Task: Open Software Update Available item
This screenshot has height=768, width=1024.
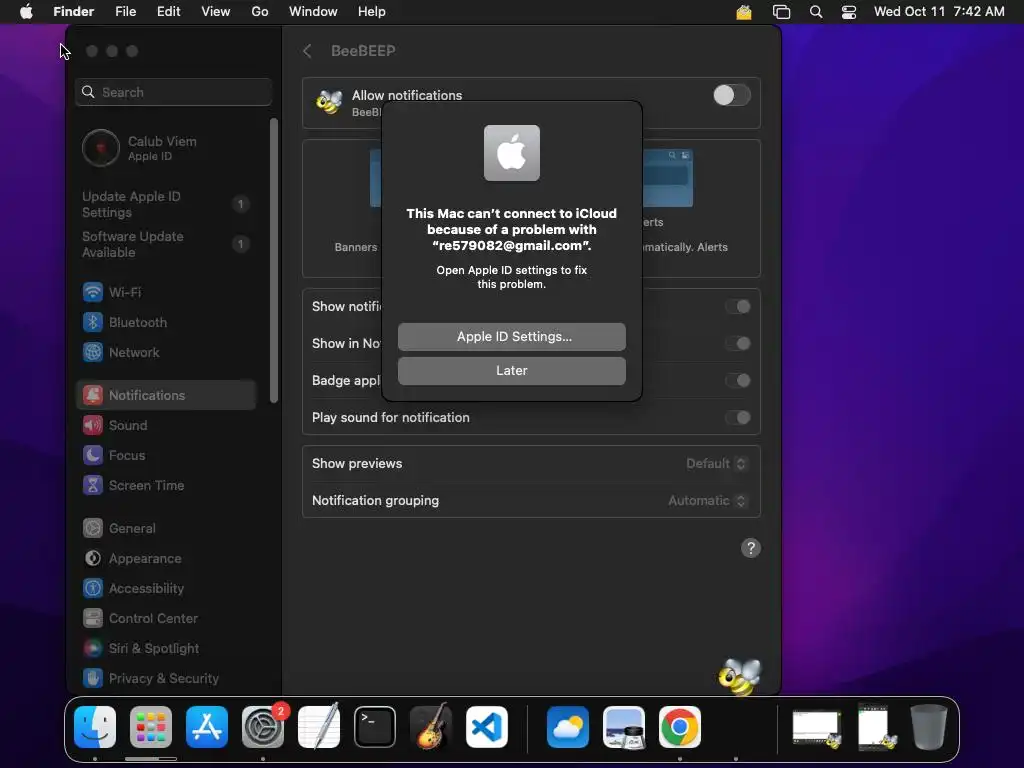Action: click(x=166, y=244)
